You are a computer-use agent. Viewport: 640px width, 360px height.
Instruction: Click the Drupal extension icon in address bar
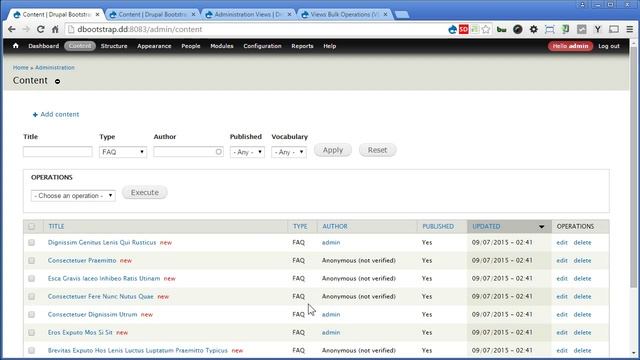coord(452,29)
